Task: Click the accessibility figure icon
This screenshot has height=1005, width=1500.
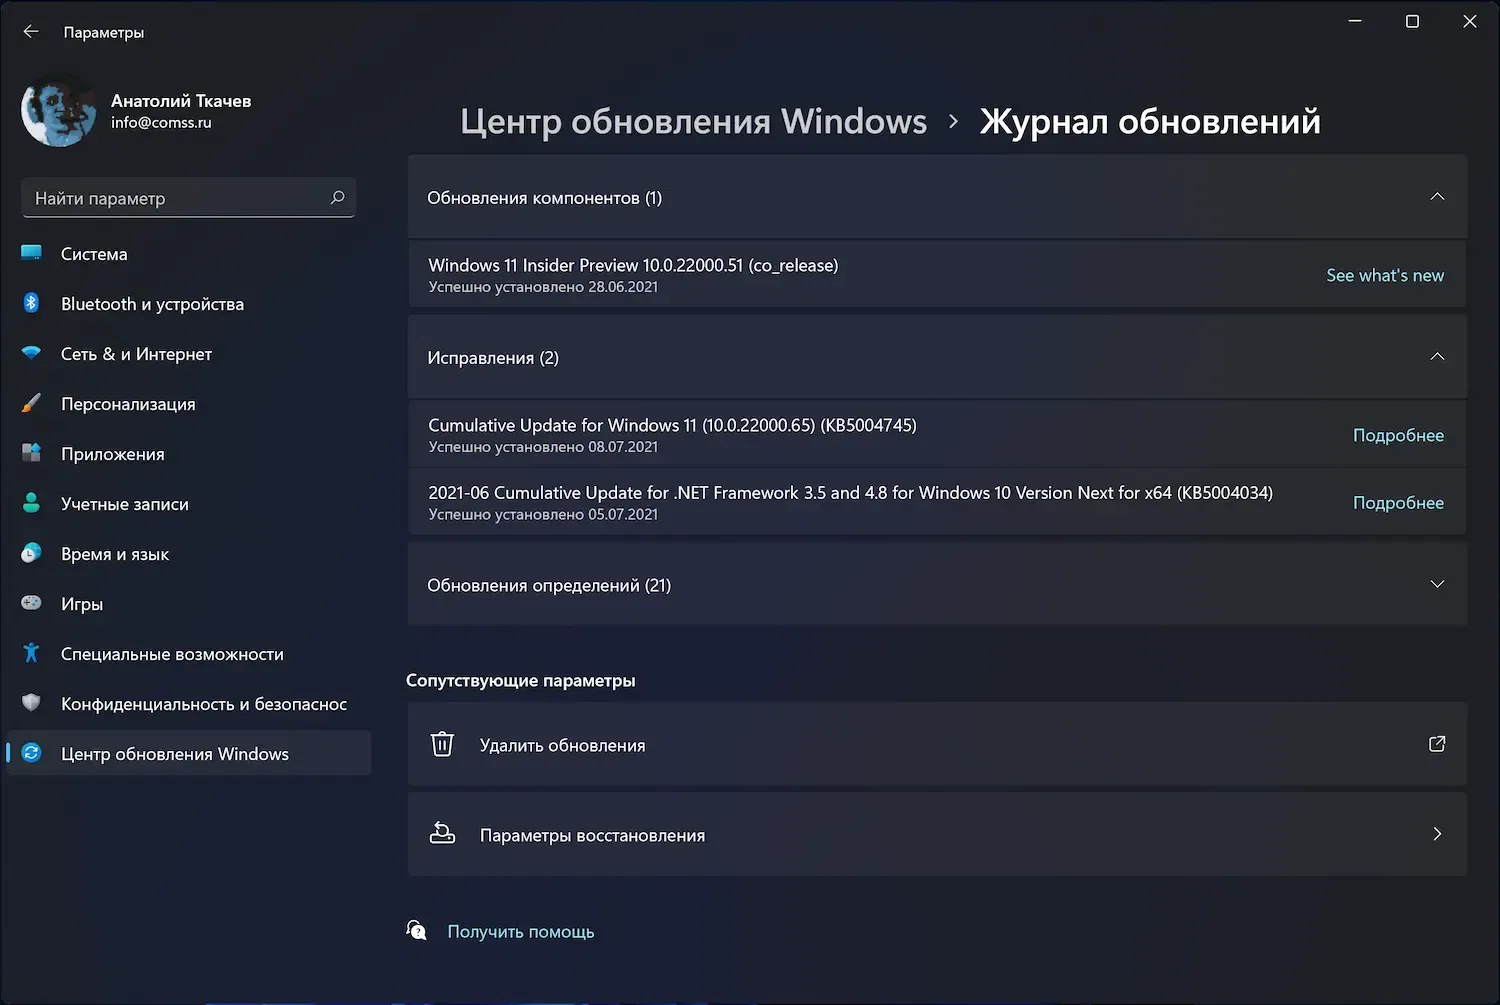Action: tap(31, 653)
